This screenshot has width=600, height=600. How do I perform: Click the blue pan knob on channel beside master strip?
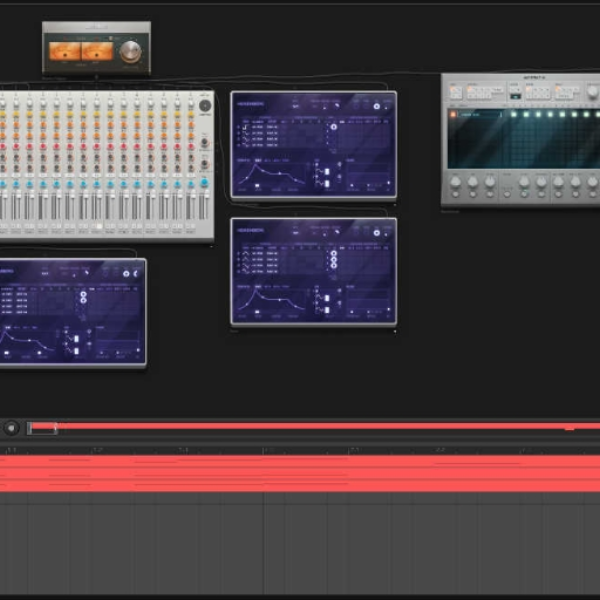(x=191, y=184)
